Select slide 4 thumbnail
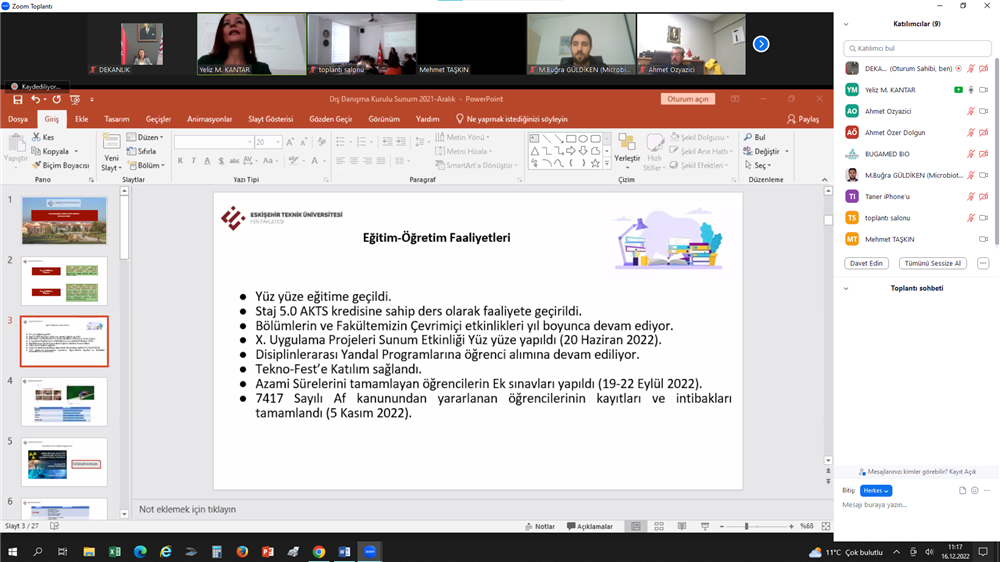Viewport: 1000px width, 562px height. click(x=64, y=401)
